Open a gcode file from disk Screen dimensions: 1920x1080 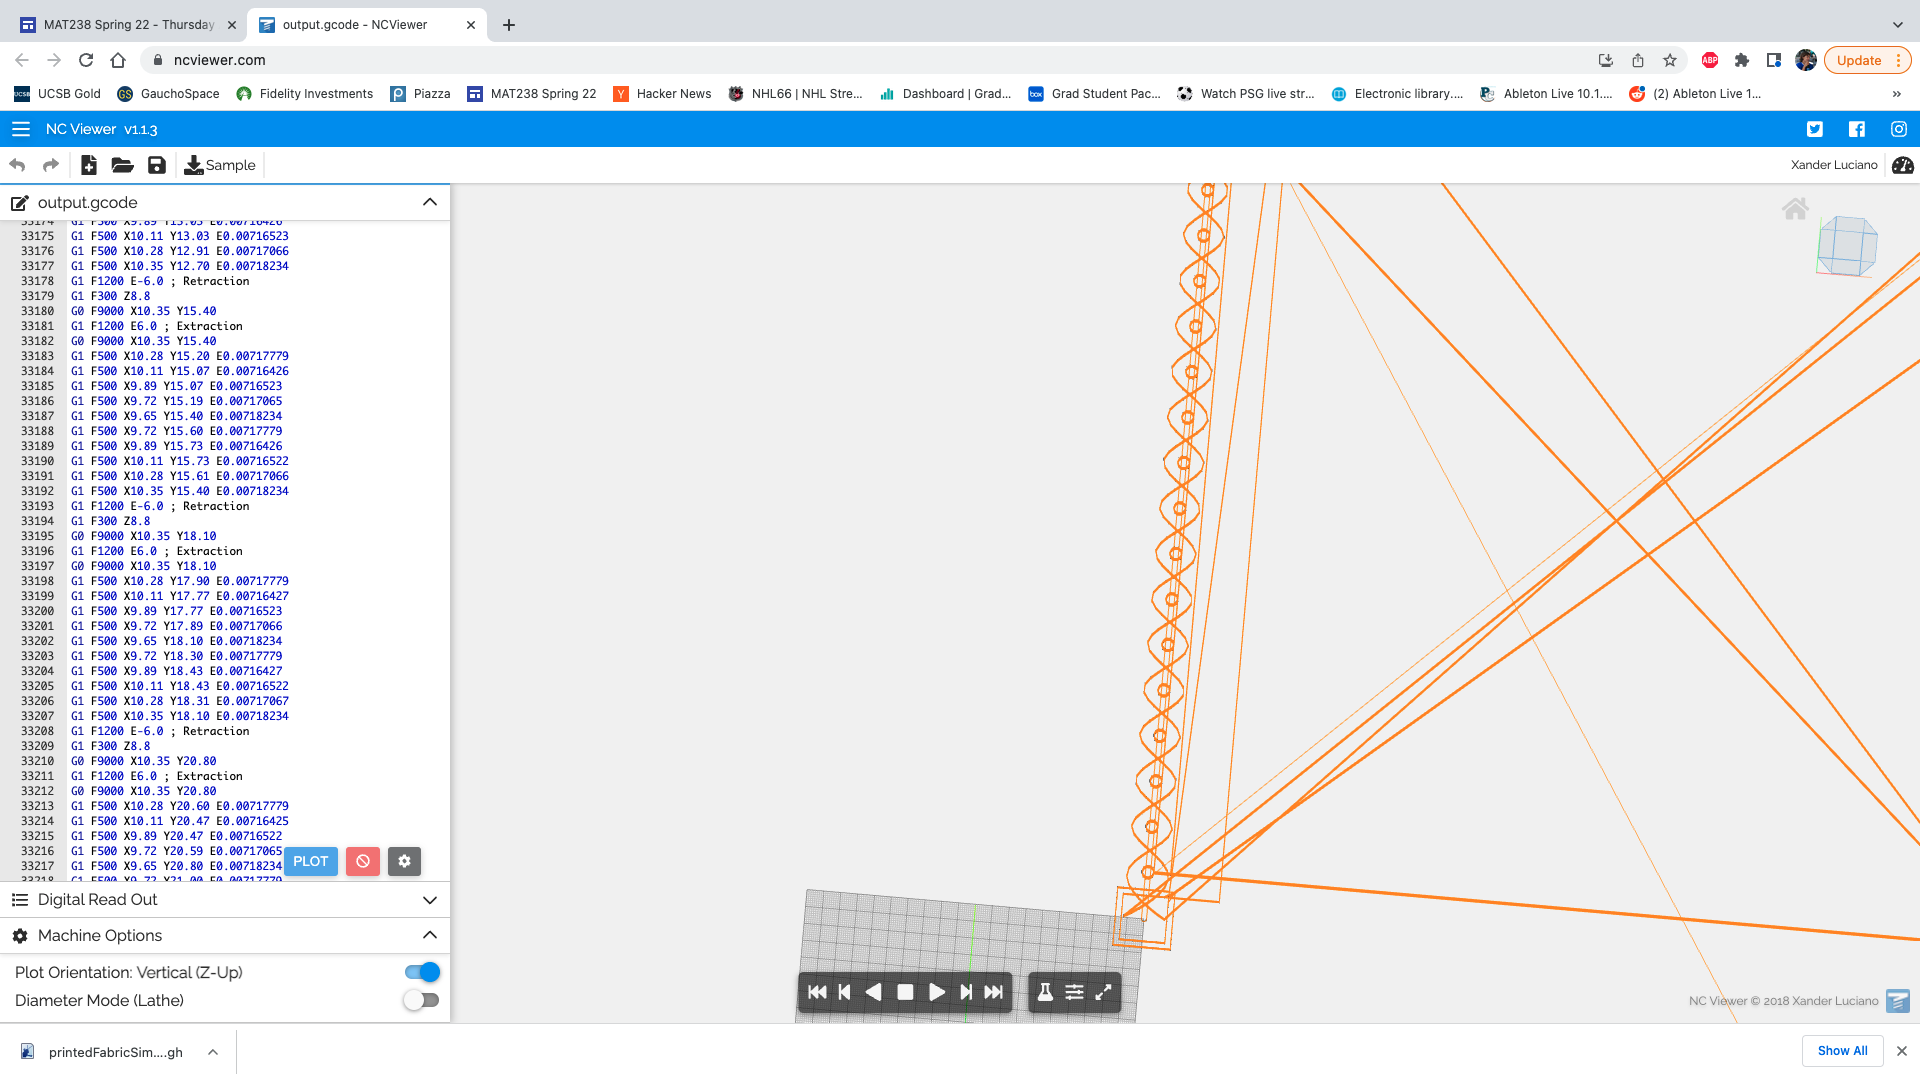pos(122,165)
